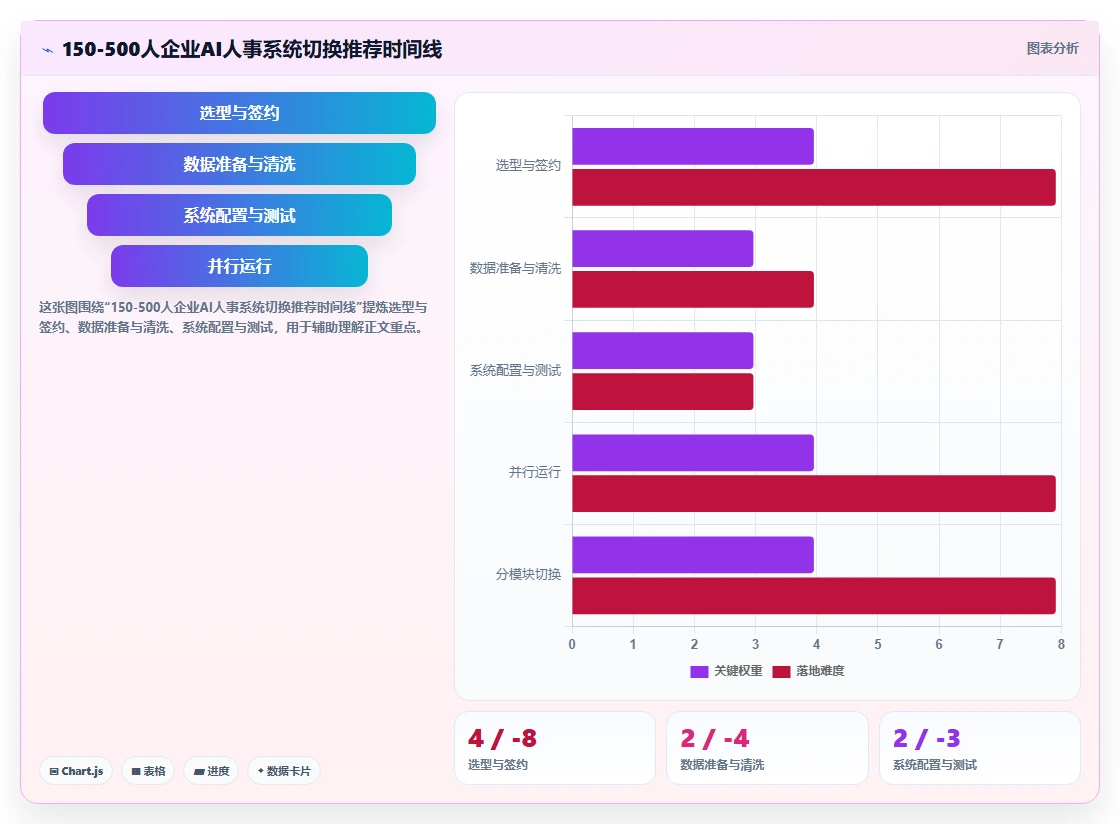Click purple bar for 数据准备与清洗
The height and width of the screenshot is (824, 1120).
pos(663,248)
